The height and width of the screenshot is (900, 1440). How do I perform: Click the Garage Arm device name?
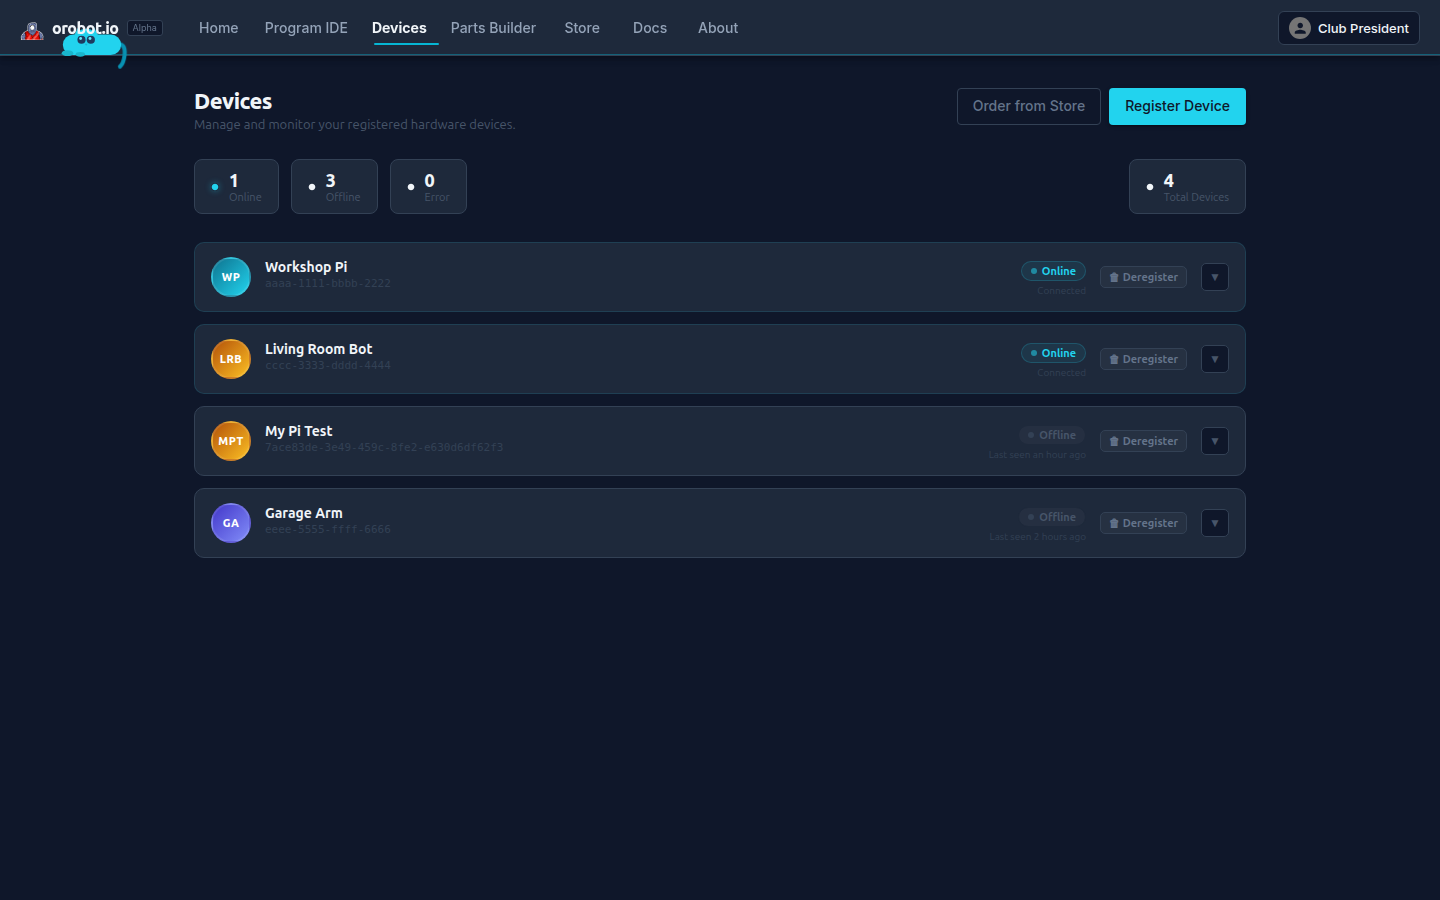coord(304,513)
